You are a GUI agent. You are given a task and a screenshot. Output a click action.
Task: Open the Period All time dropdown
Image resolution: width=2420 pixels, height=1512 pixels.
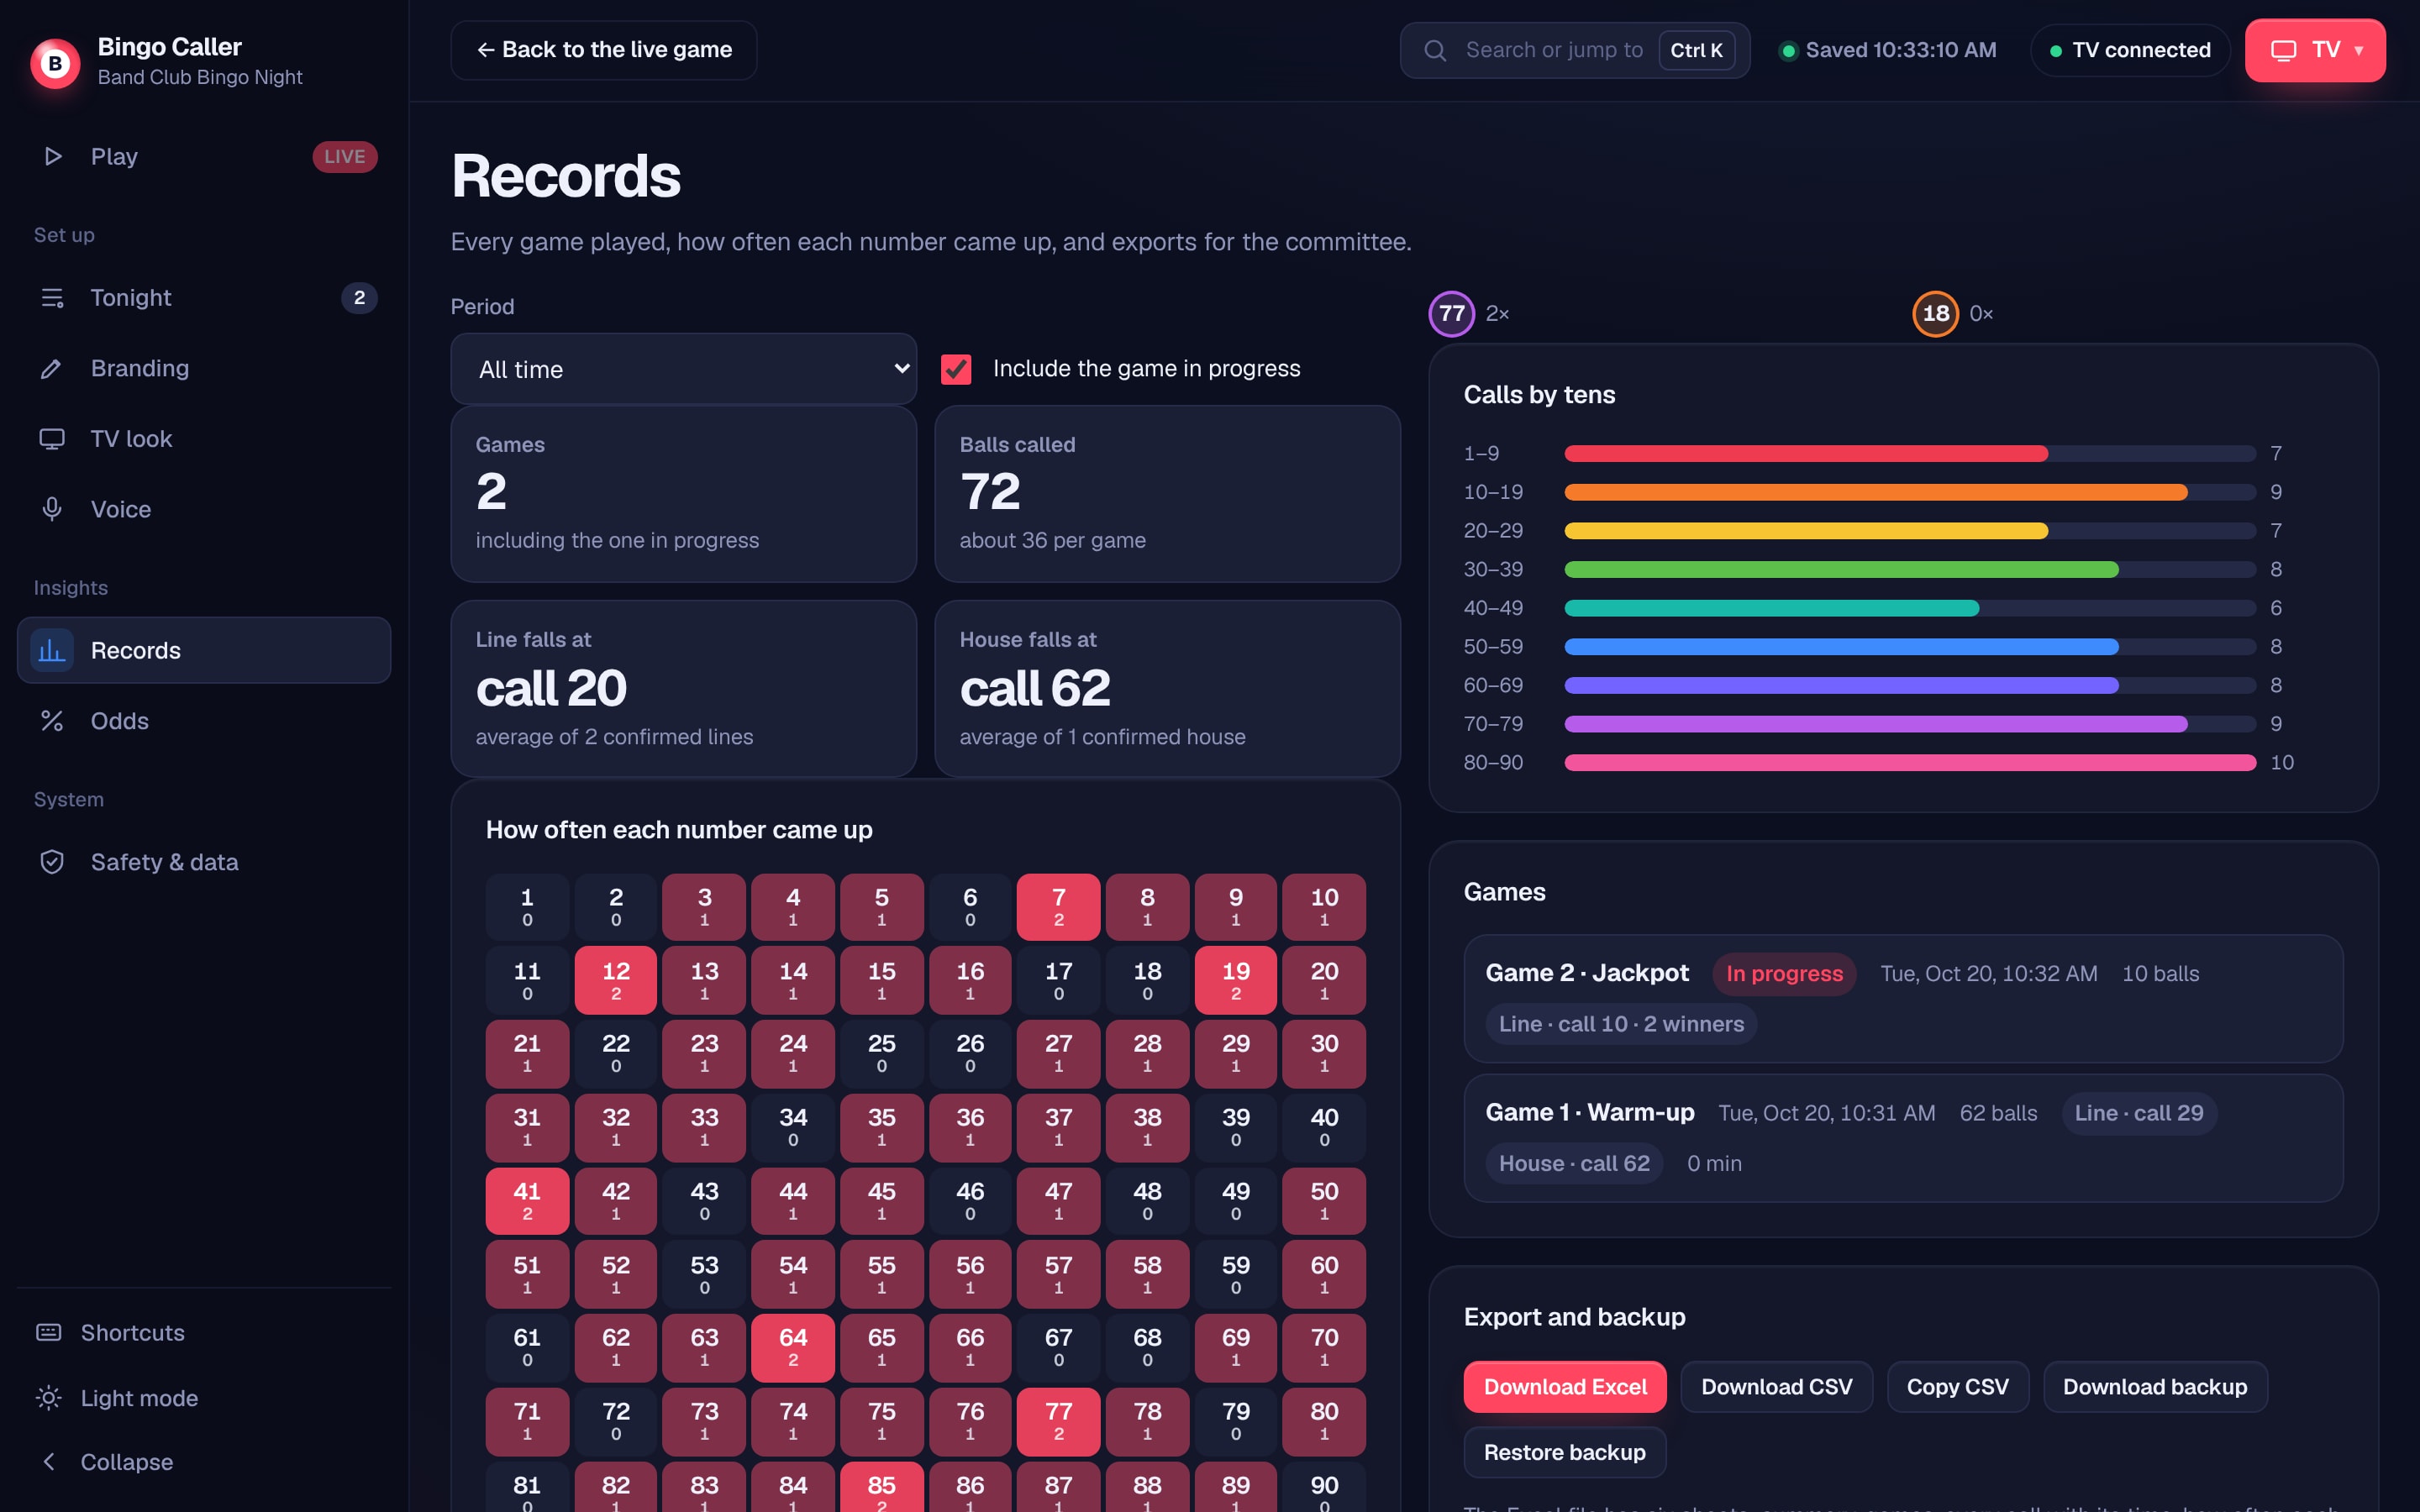(x=684, y=369)
